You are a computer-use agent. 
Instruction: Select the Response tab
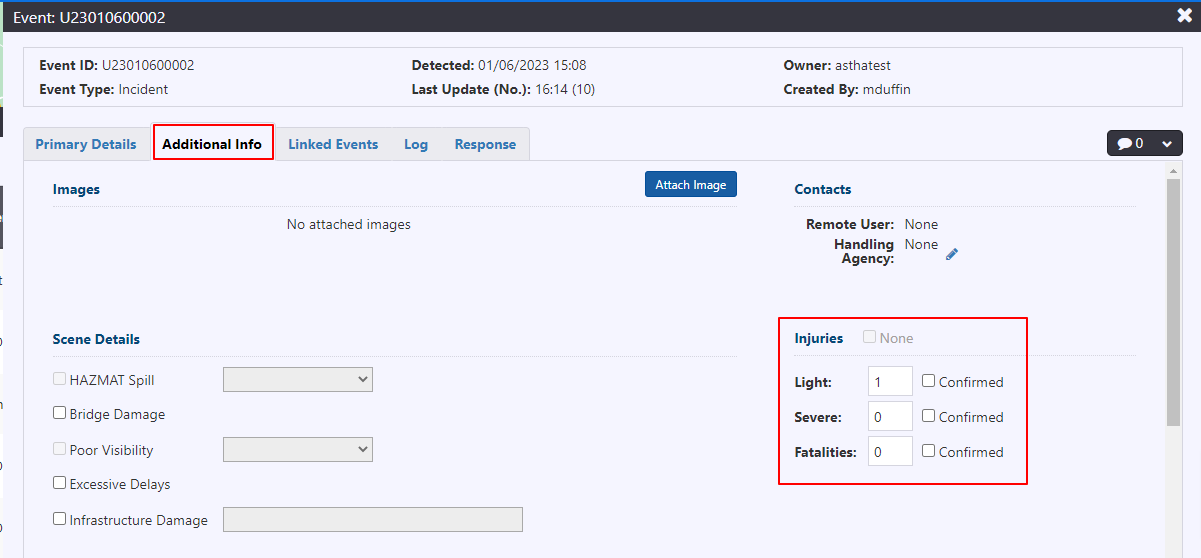click(485, 144)
